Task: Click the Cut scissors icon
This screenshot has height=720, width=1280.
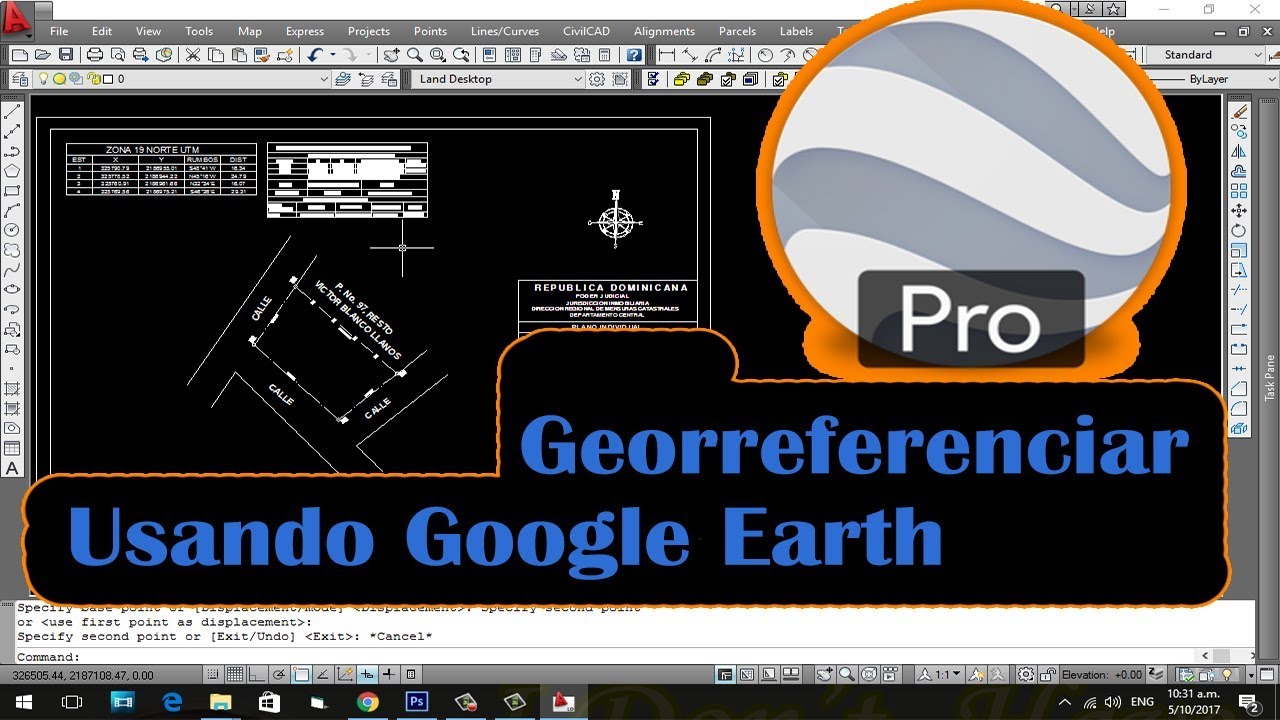Action: (x=193, y=55)
